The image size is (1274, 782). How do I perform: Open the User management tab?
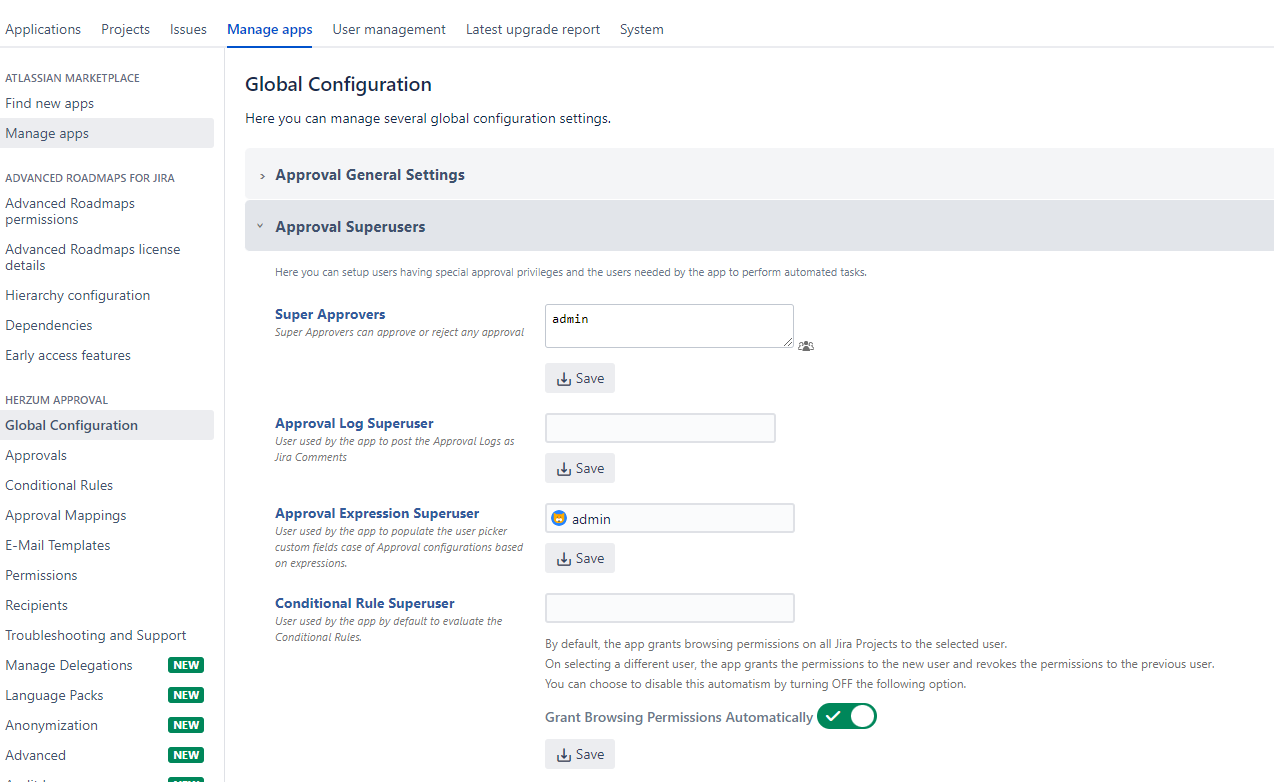point(389,29)
